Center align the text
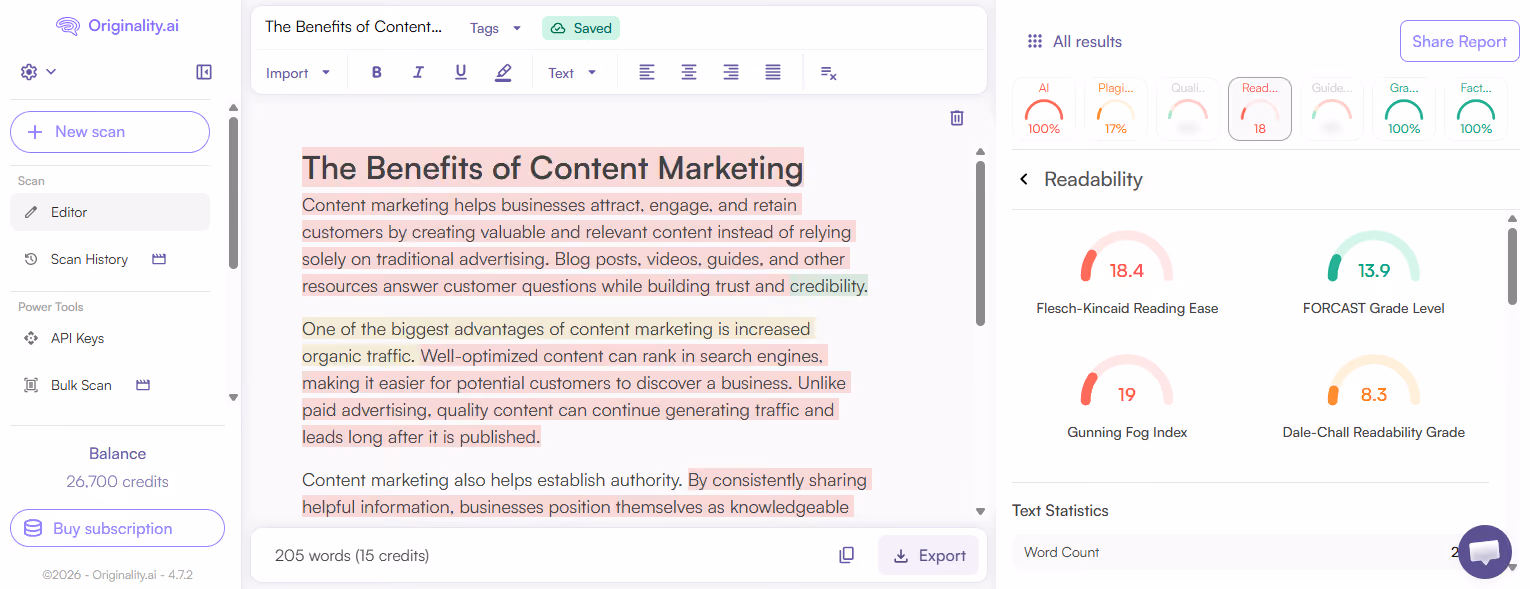 (689, 73)
